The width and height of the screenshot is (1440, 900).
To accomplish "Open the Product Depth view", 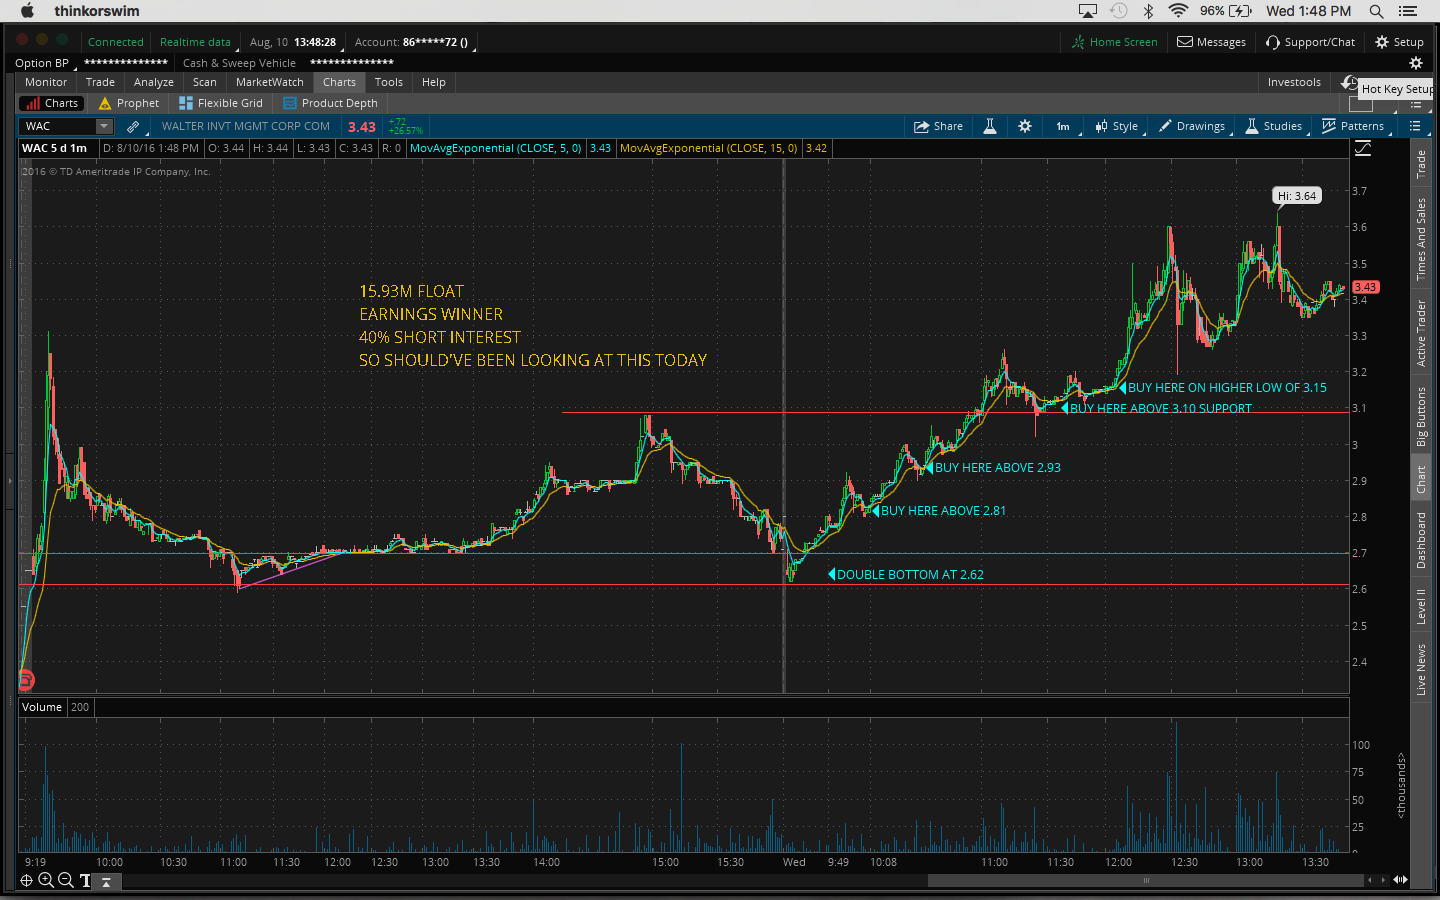I will (x=331, y=103).
